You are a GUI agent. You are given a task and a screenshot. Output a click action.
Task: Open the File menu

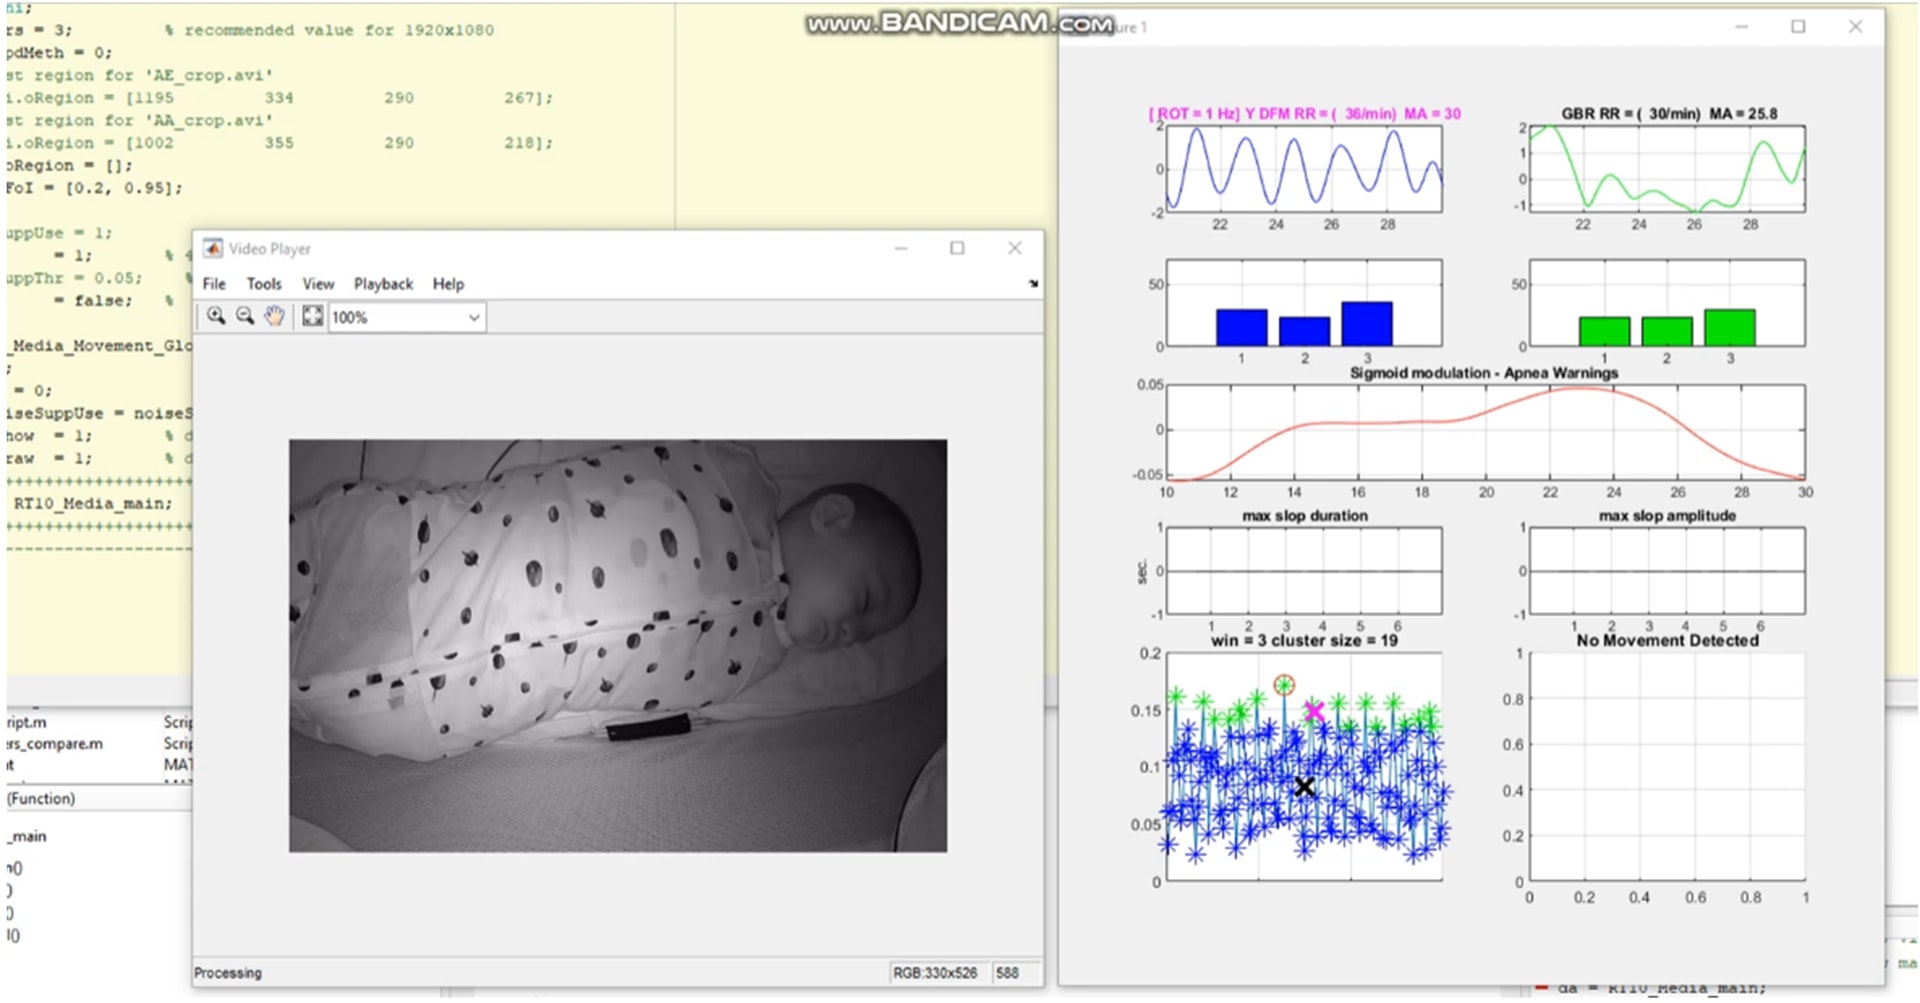[x=214, y=284]
